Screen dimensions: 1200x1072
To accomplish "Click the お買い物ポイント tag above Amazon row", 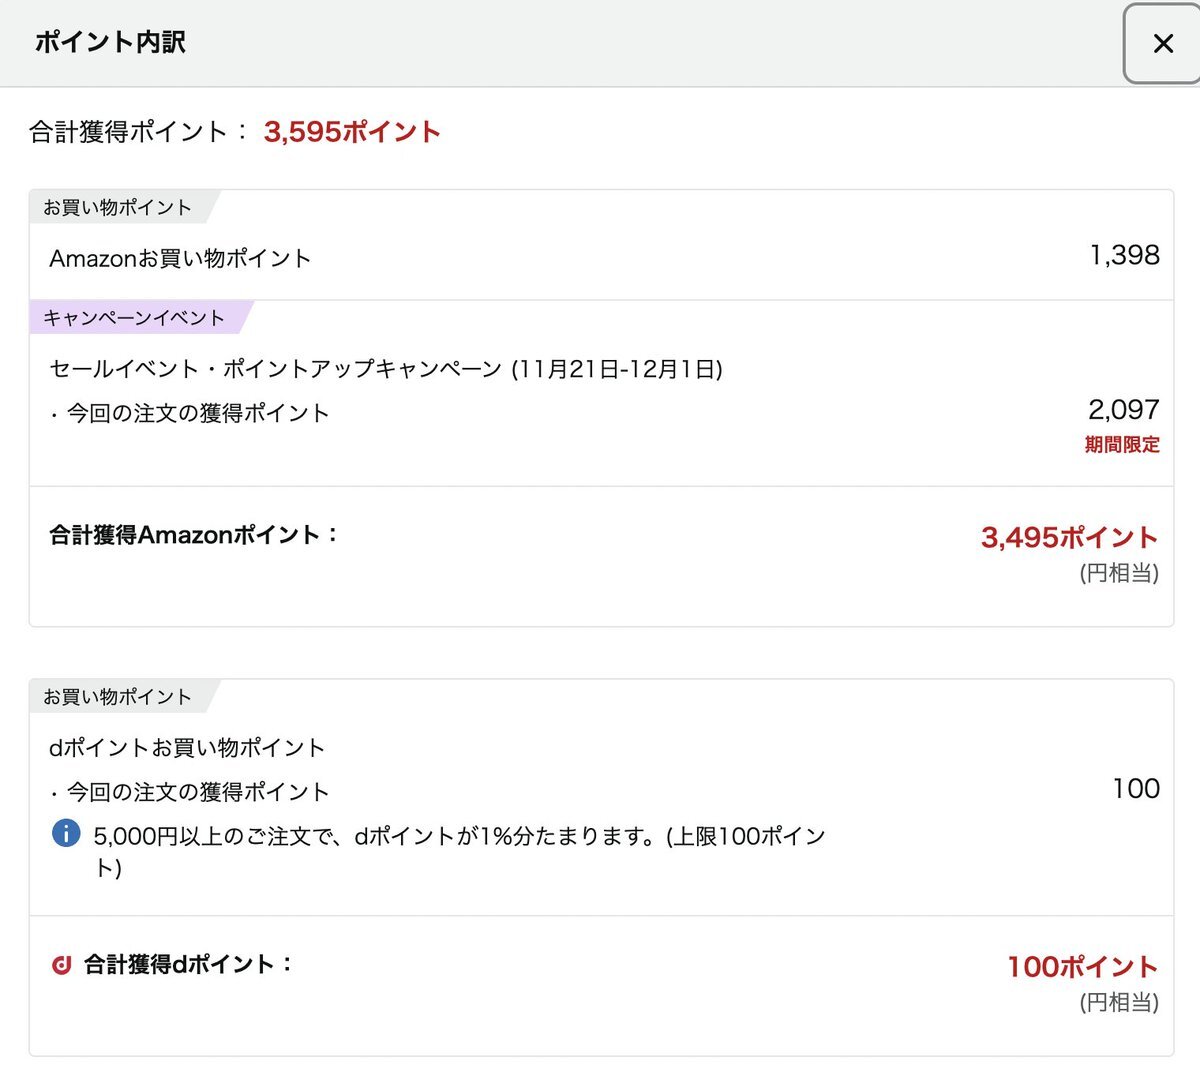I will [117, 208].
